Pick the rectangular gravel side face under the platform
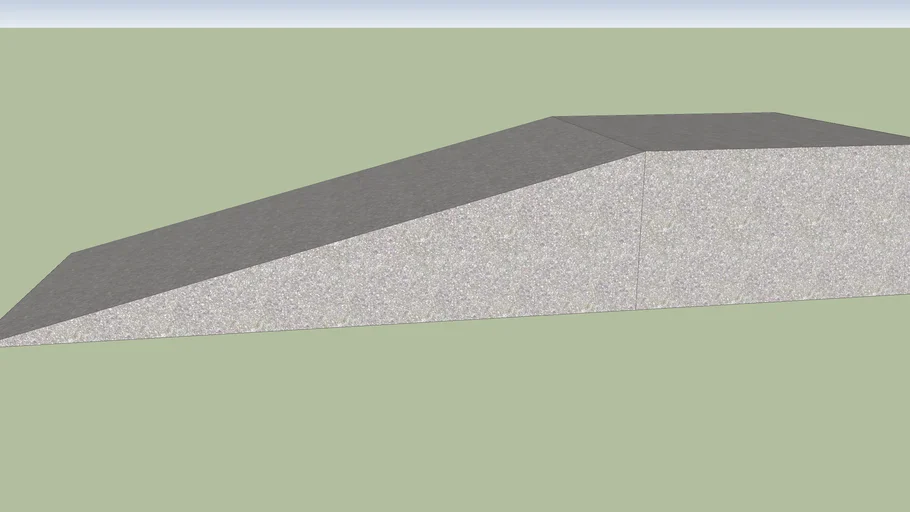The image size is (910, 512). (770, 225)
